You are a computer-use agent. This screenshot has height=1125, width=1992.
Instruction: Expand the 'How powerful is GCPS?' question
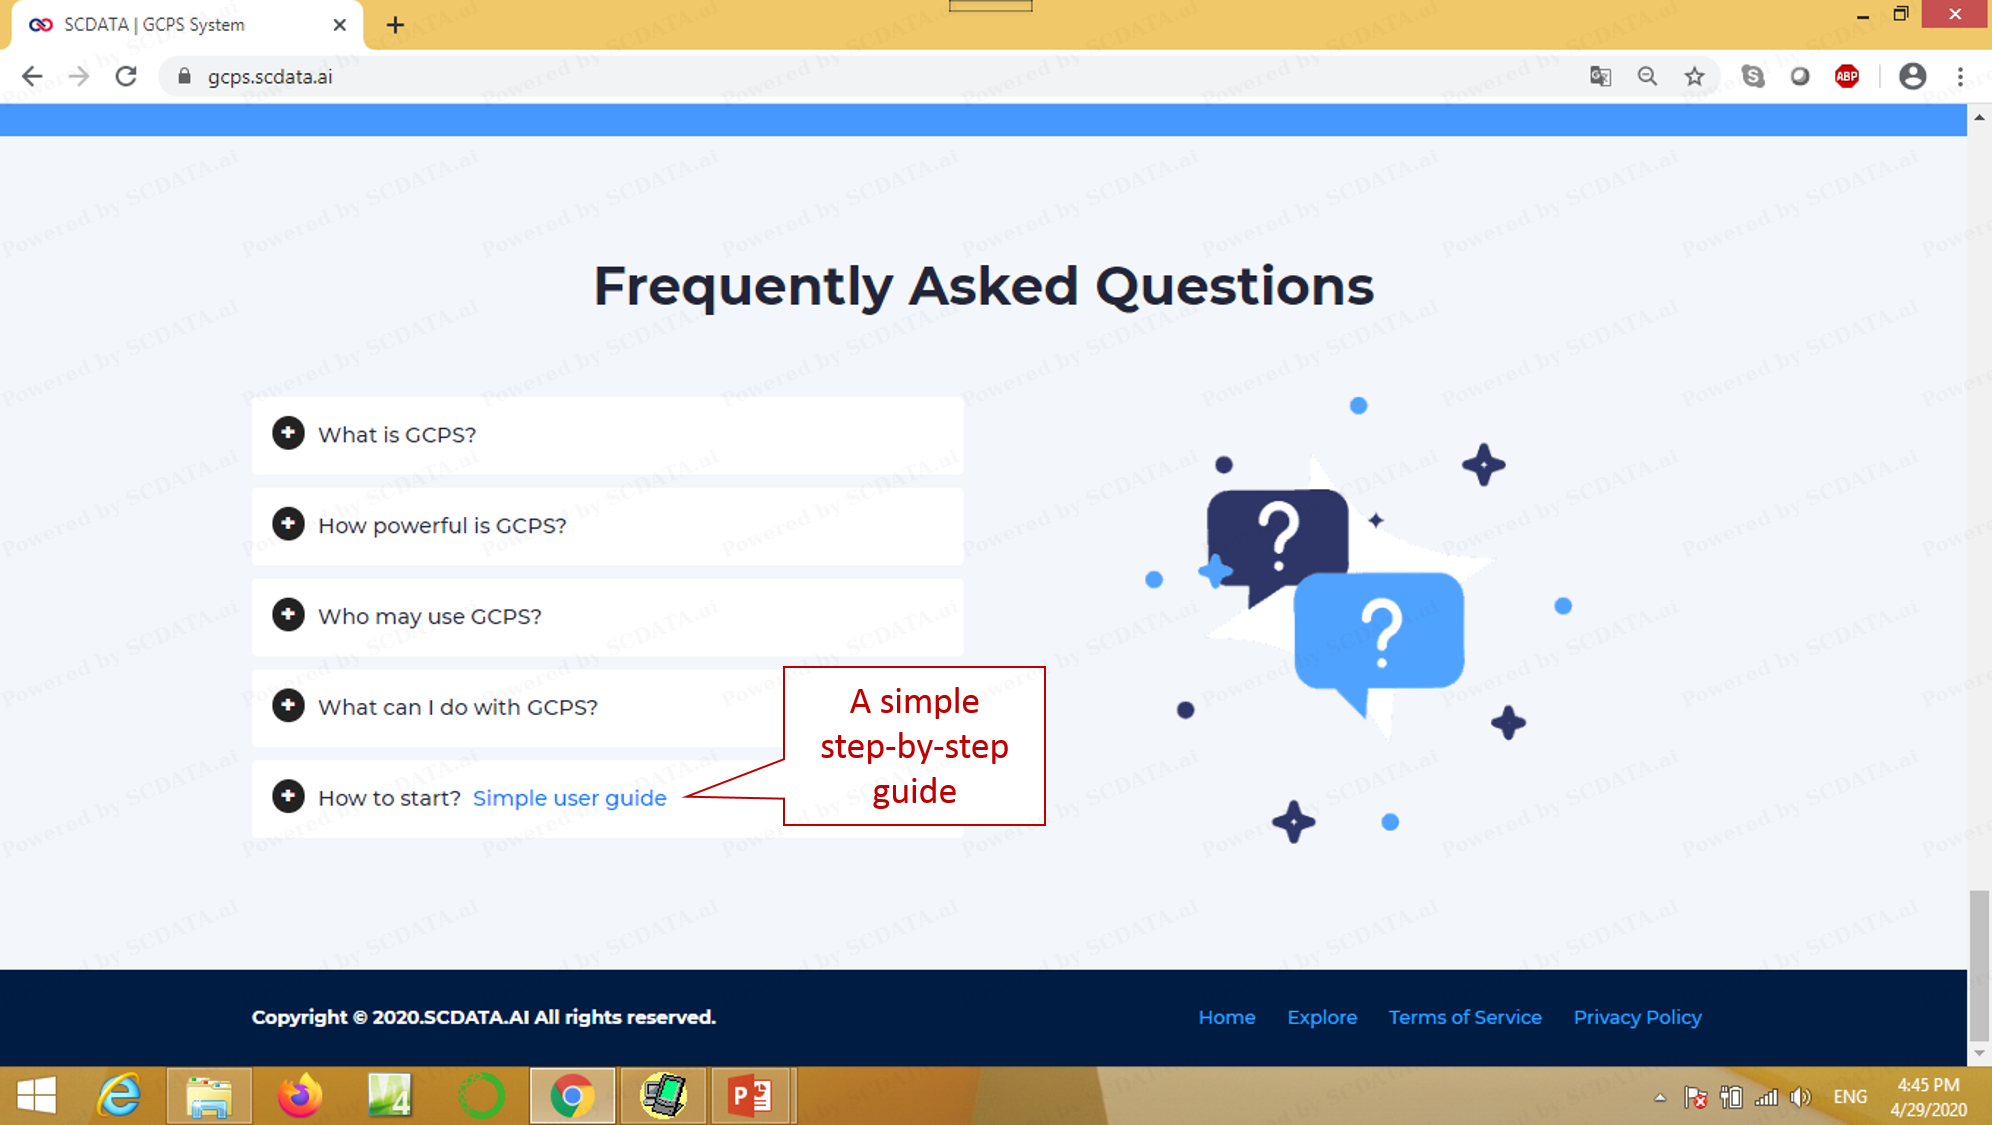[289, 524]
